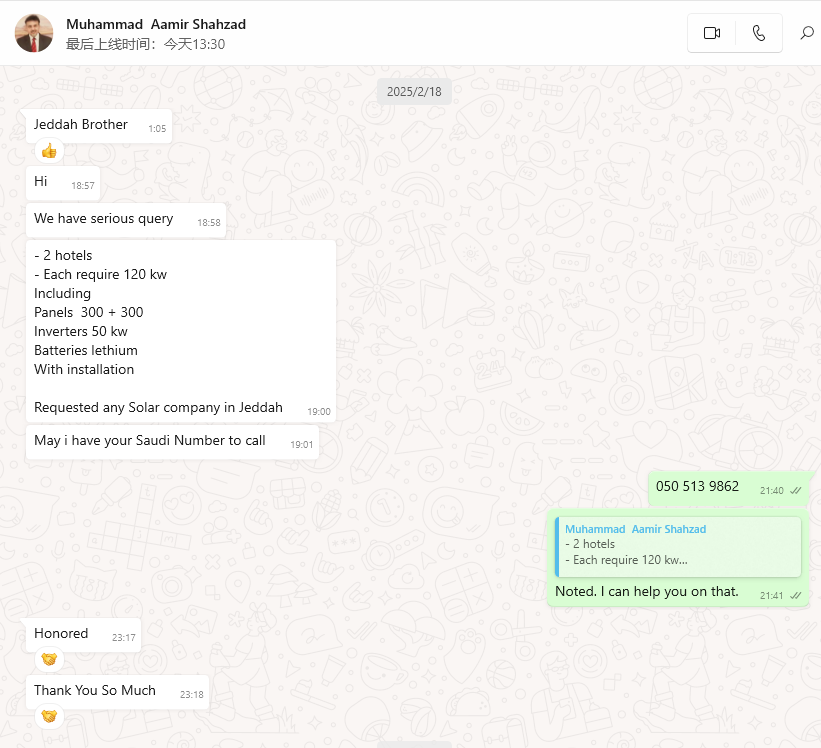Screen dimensions: 821x748
Task: Click the quoted reply preview '- 2 hotels'
Action: [678, 547]
